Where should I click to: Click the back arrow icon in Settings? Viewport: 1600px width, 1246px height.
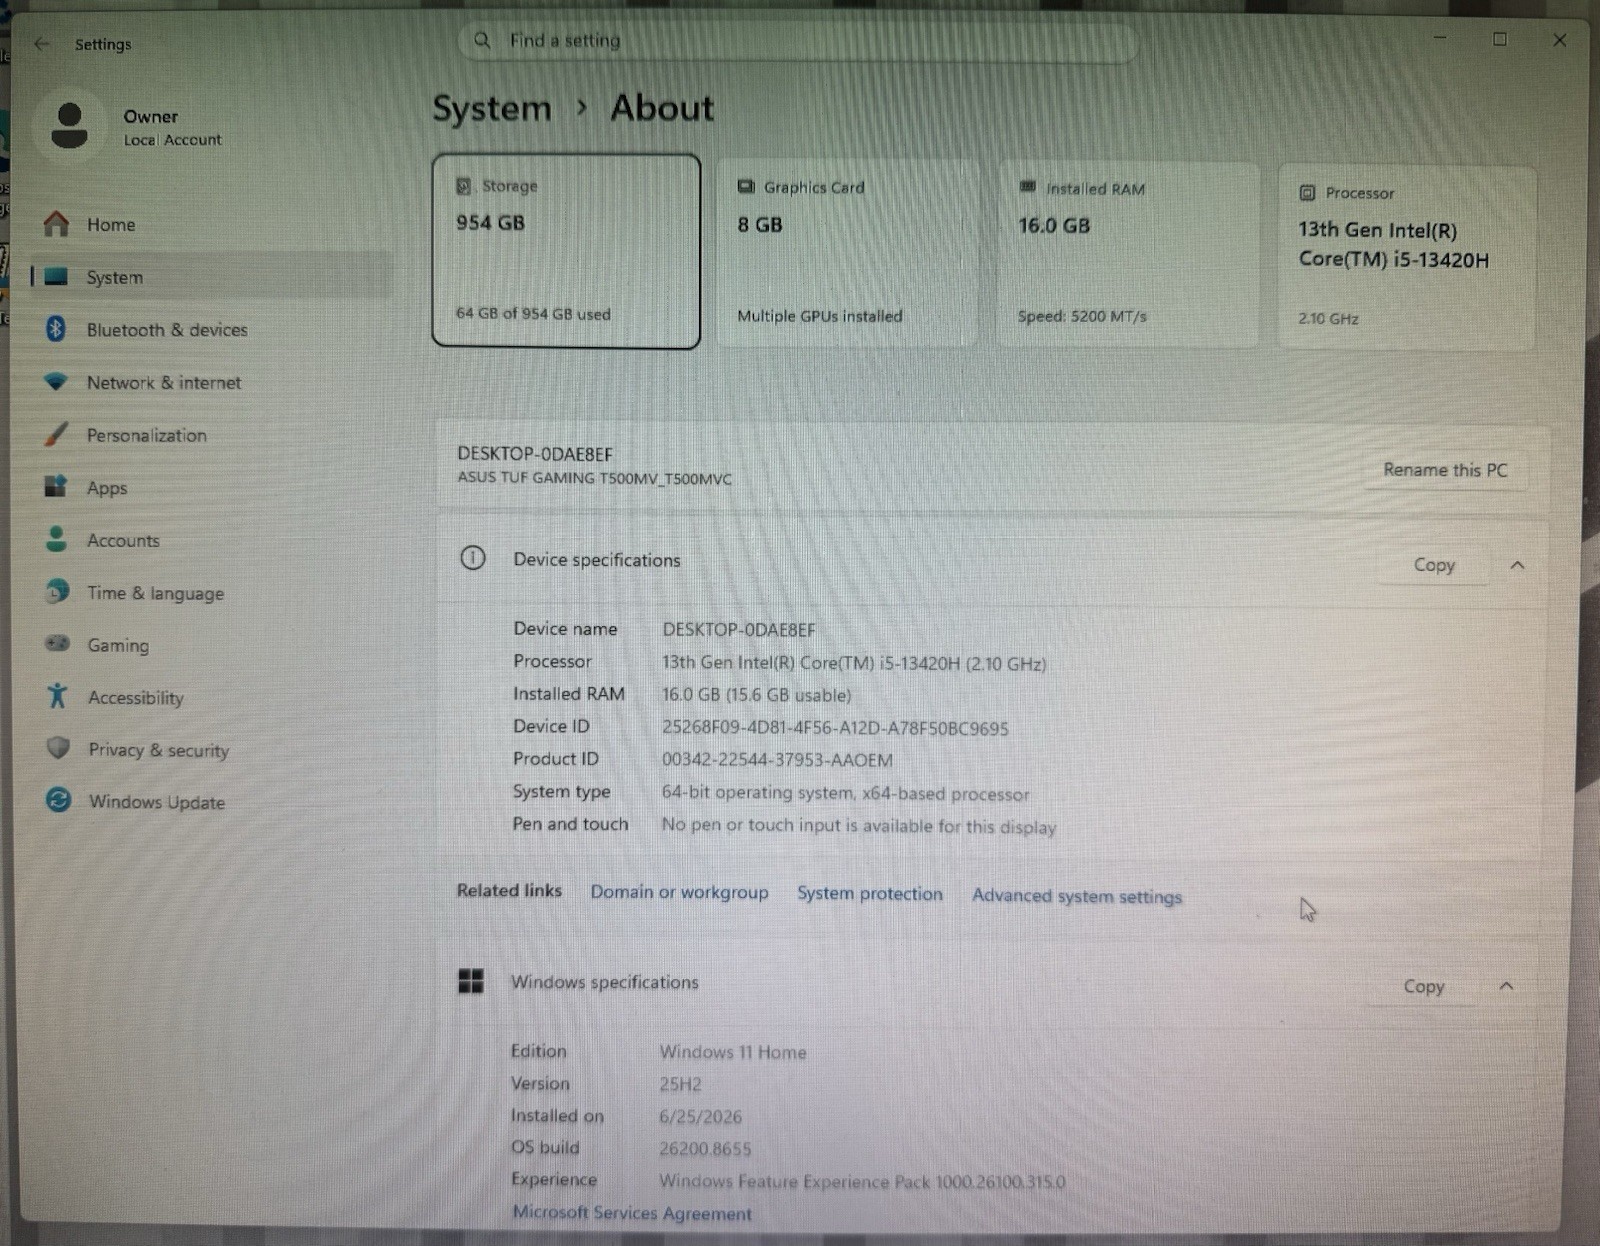pos(41,44)
